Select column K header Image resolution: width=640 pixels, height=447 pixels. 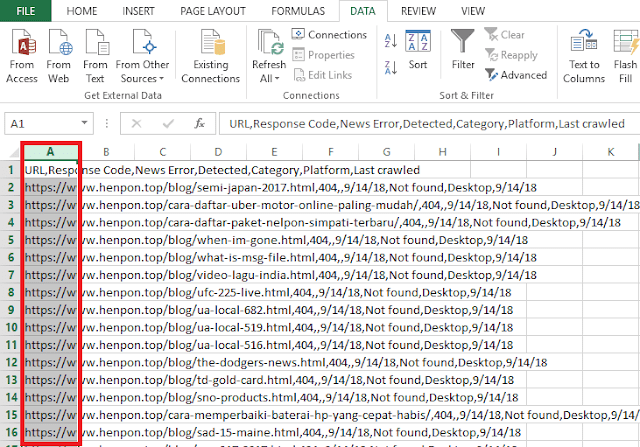[611, 152]
